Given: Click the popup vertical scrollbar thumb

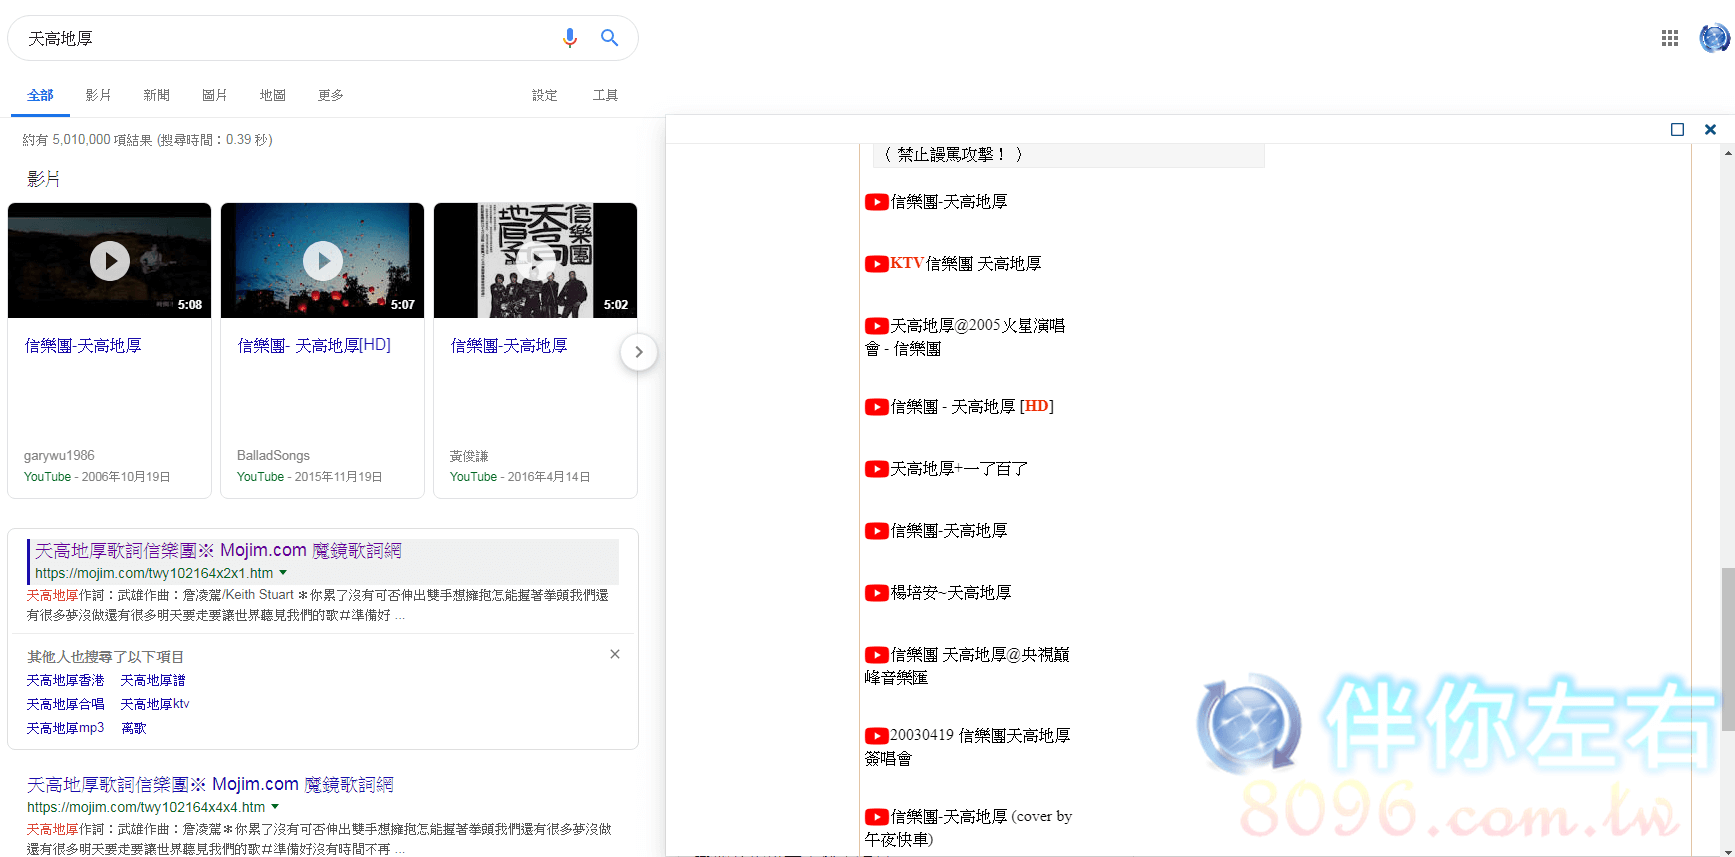Looking at the screenshot, I should click(x=1728, y=650).
